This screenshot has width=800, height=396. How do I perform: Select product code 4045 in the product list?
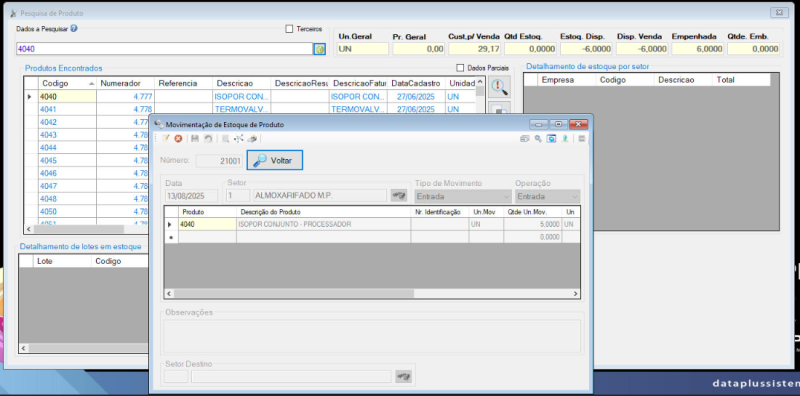point(67,160)
